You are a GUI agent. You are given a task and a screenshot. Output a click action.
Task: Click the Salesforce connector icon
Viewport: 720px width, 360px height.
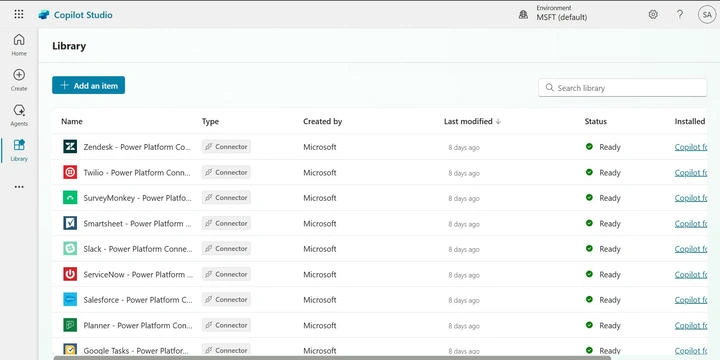click(70, 299)
